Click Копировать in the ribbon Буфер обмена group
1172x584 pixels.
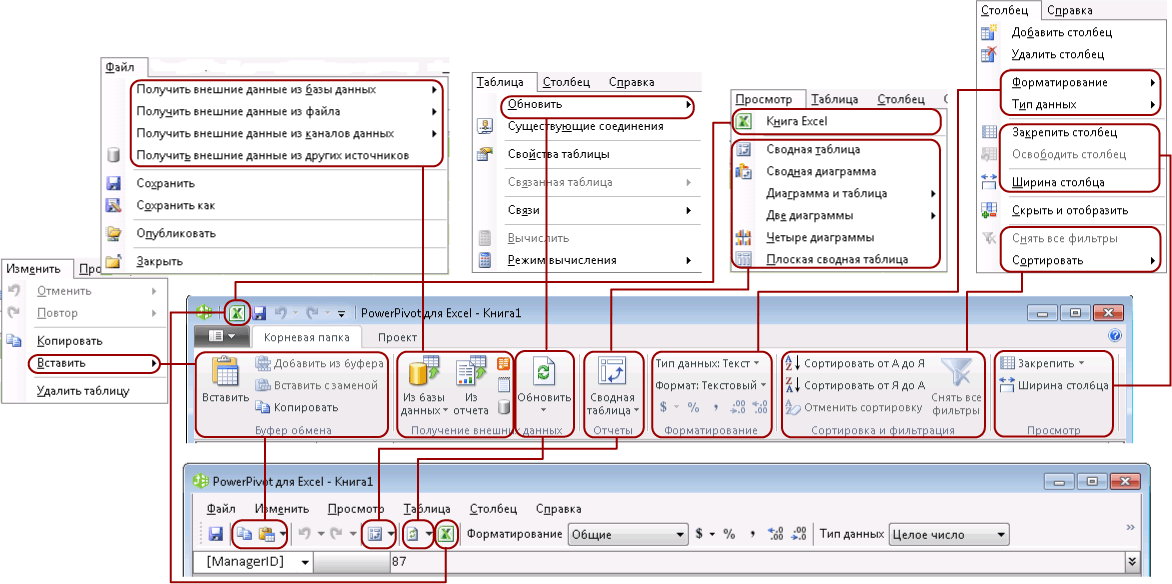click(x=297, y=408)
